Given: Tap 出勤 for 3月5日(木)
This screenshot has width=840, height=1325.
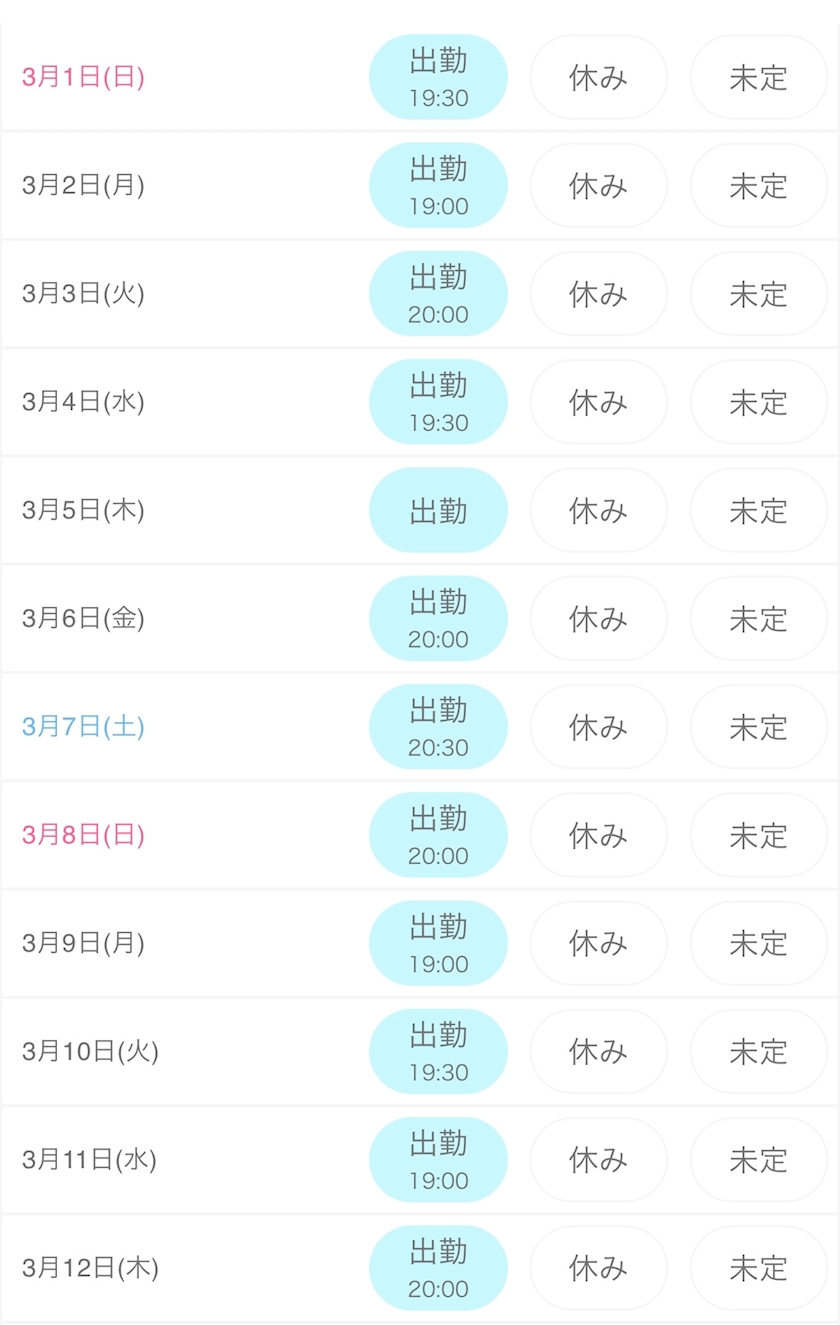Looking at the screenshot, I should point(438,510).
